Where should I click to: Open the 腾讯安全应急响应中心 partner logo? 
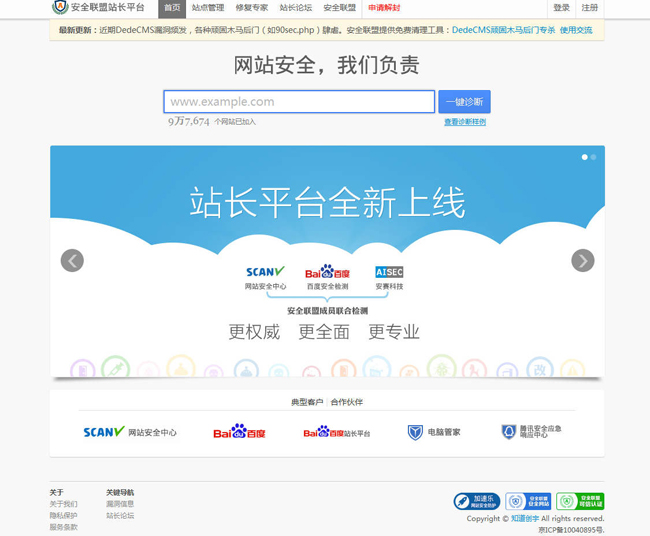pyautogui.click(x=531, y=432)
